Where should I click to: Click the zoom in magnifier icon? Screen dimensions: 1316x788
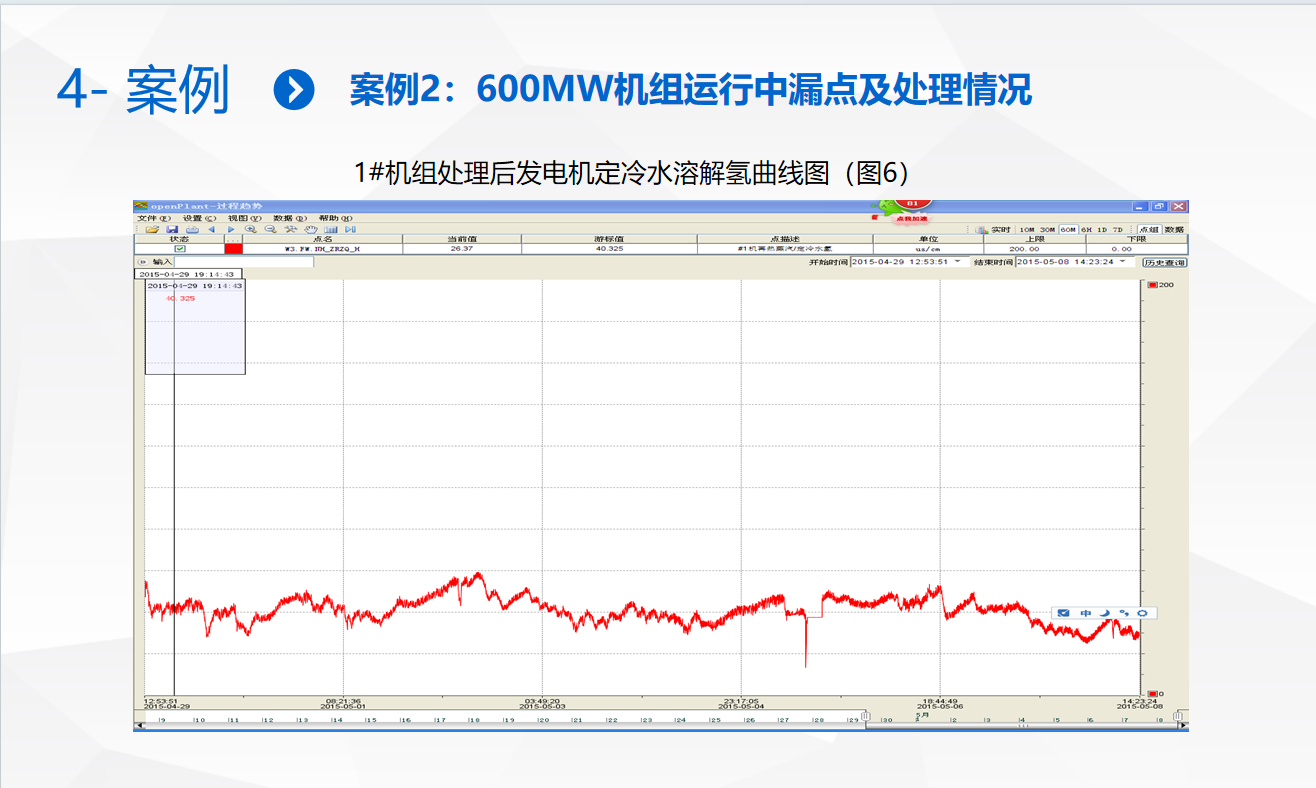click(x=250, y=229)
